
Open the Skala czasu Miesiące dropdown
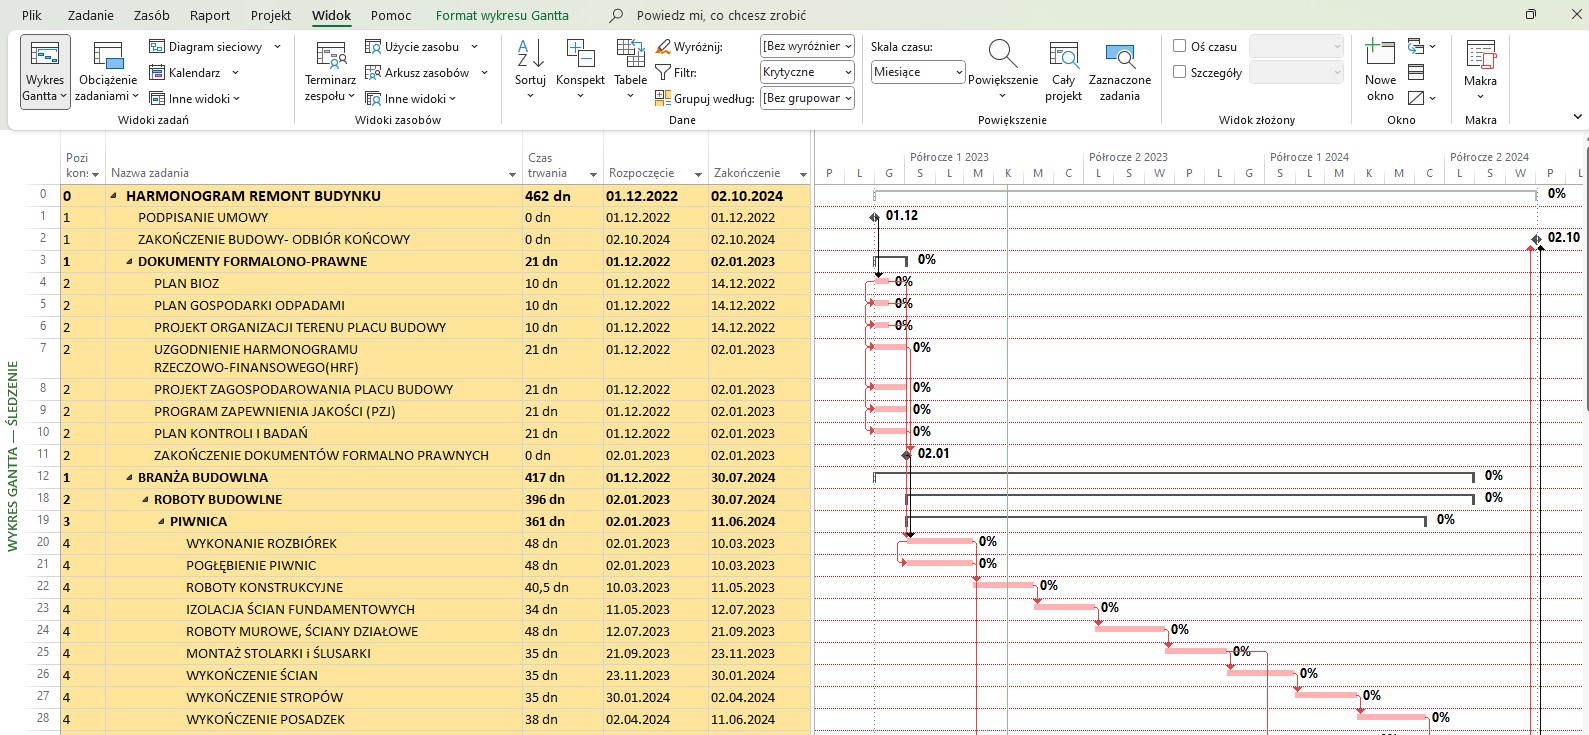(917, 72)
